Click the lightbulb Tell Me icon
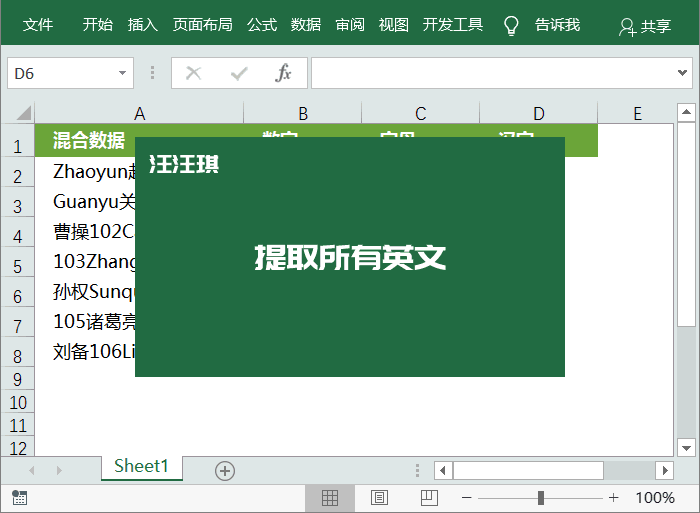Screen dimensions: 700x513 511,25
